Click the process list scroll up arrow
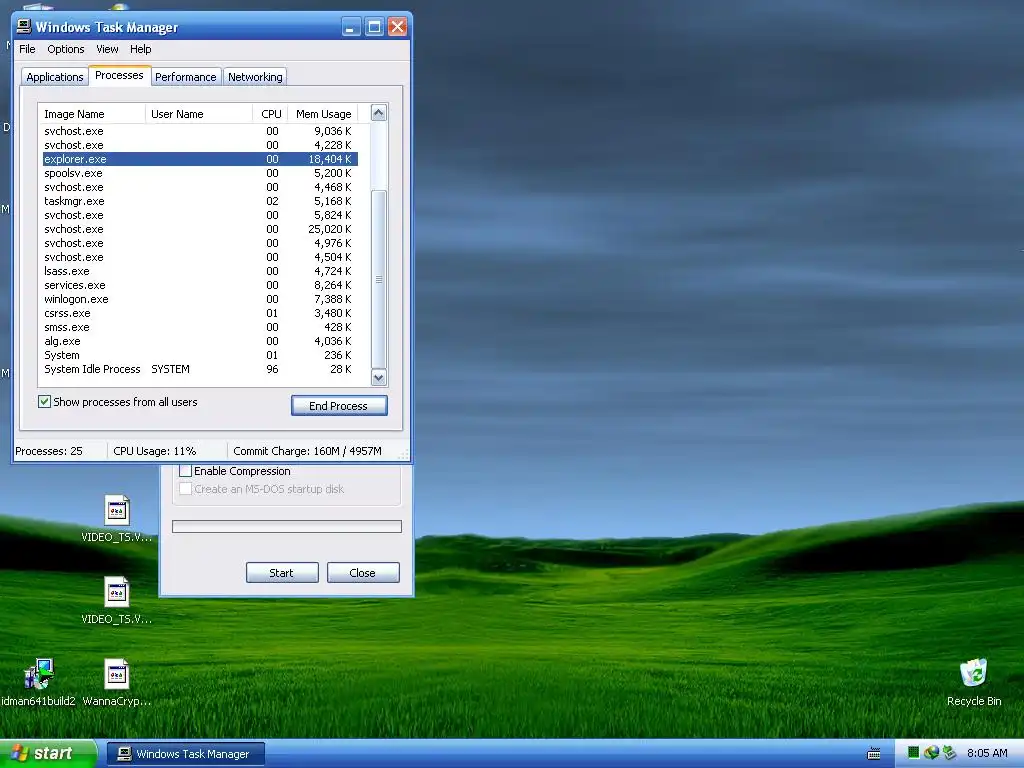 tap(379, 113)
